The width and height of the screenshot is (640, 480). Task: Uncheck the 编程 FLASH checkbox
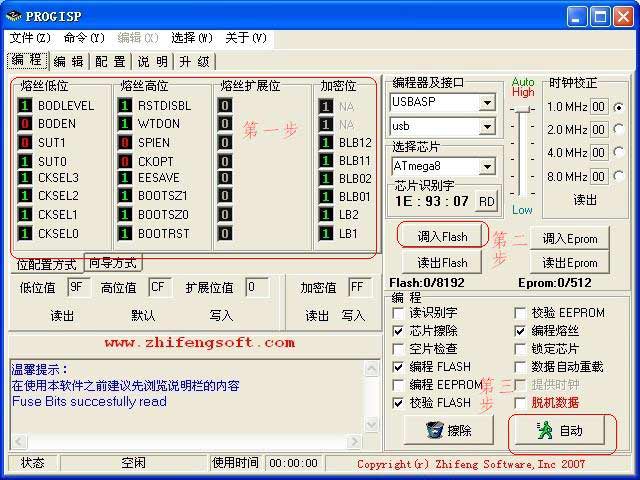(x=399, y=367)
